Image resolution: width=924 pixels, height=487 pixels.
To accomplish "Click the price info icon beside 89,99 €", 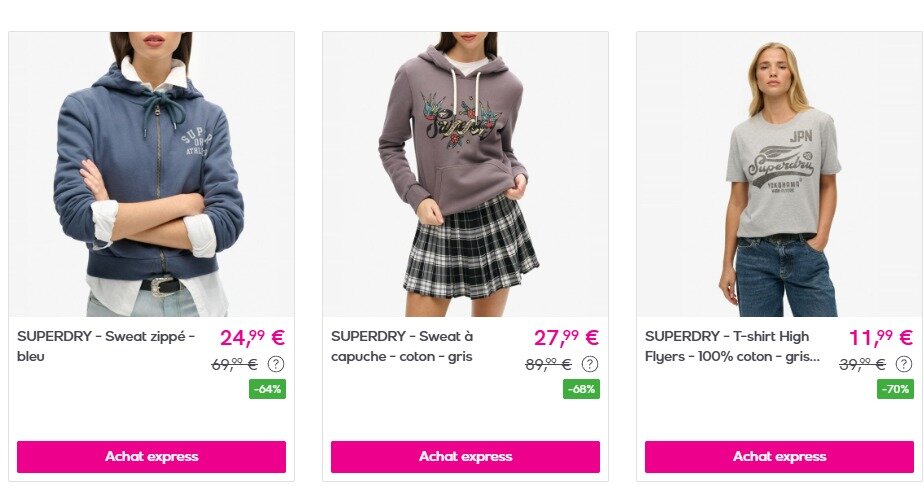I will pos(590,364).
